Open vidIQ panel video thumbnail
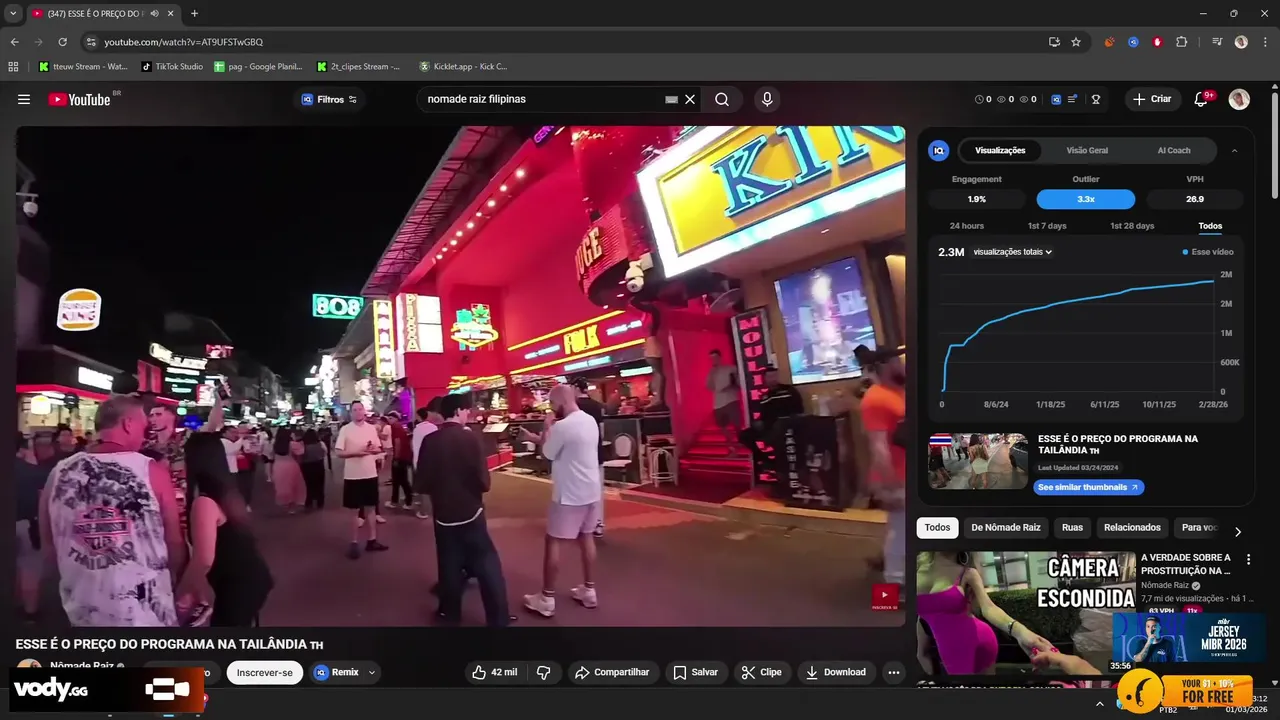This screenshot has width=1280, height=720. [978, 461]
